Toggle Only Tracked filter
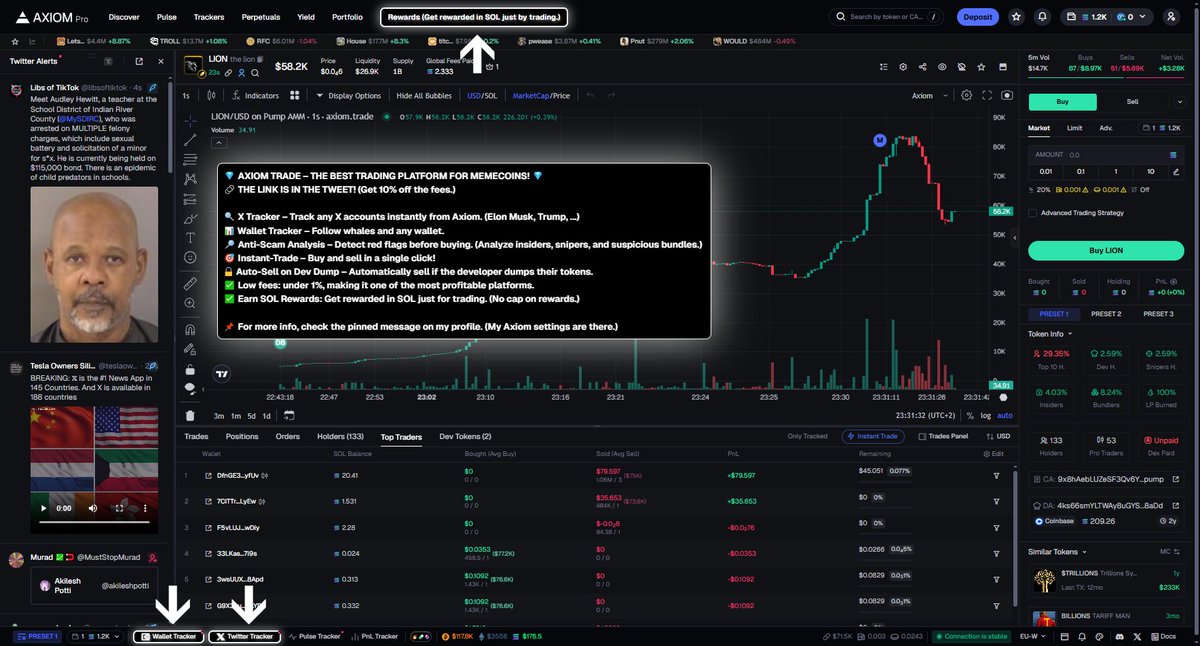This screenshot has width=1200, height=646. coord(808,437)
